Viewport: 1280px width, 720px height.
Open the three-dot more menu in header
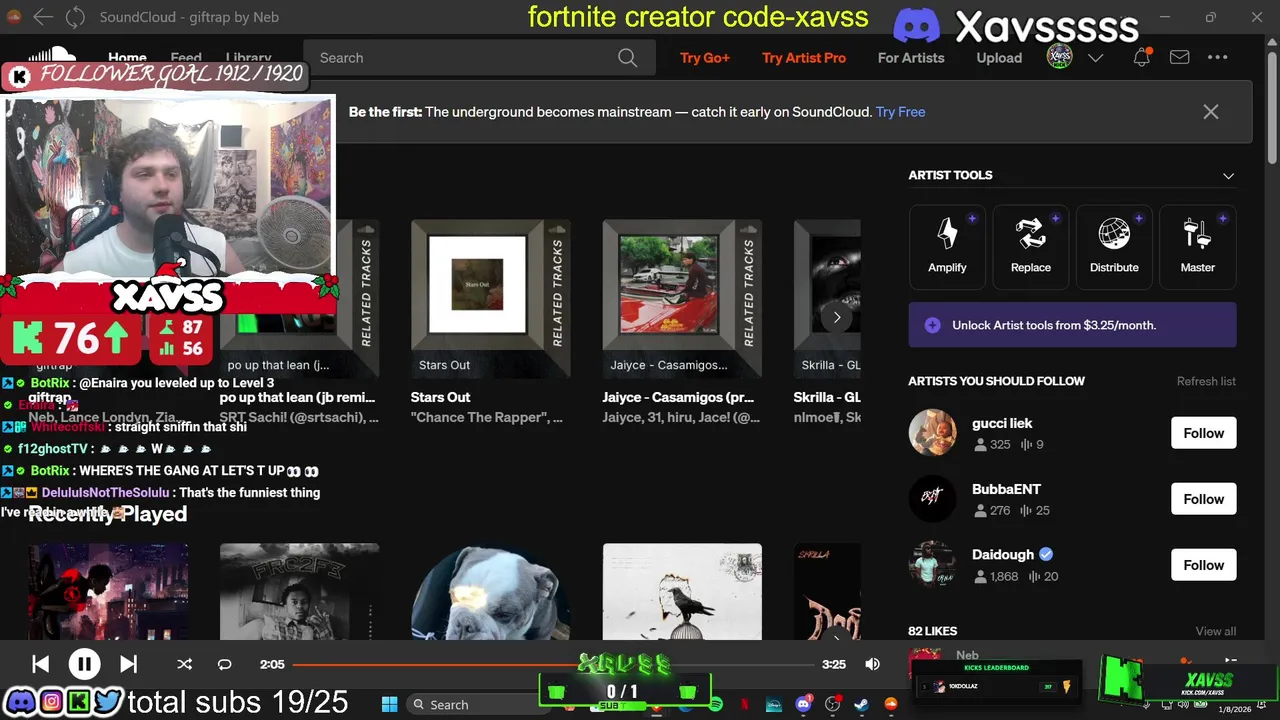(x=1217, y=58)
